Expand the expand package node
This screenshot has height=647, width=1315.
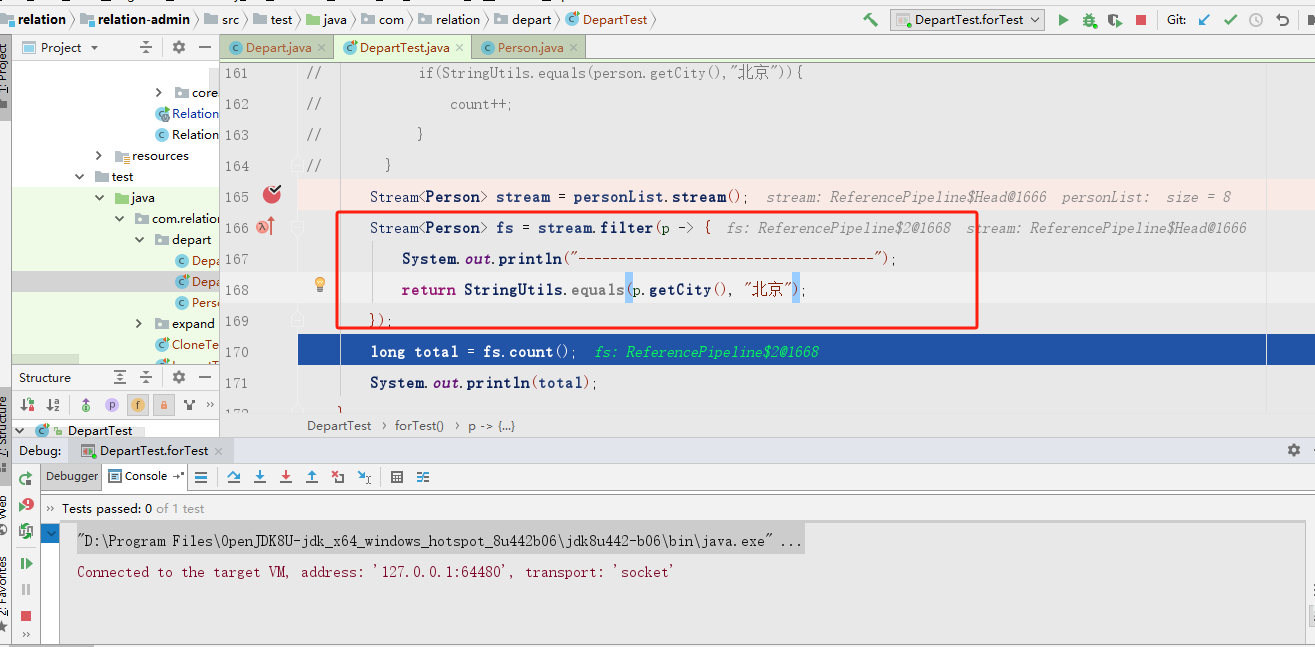point(140,323)
